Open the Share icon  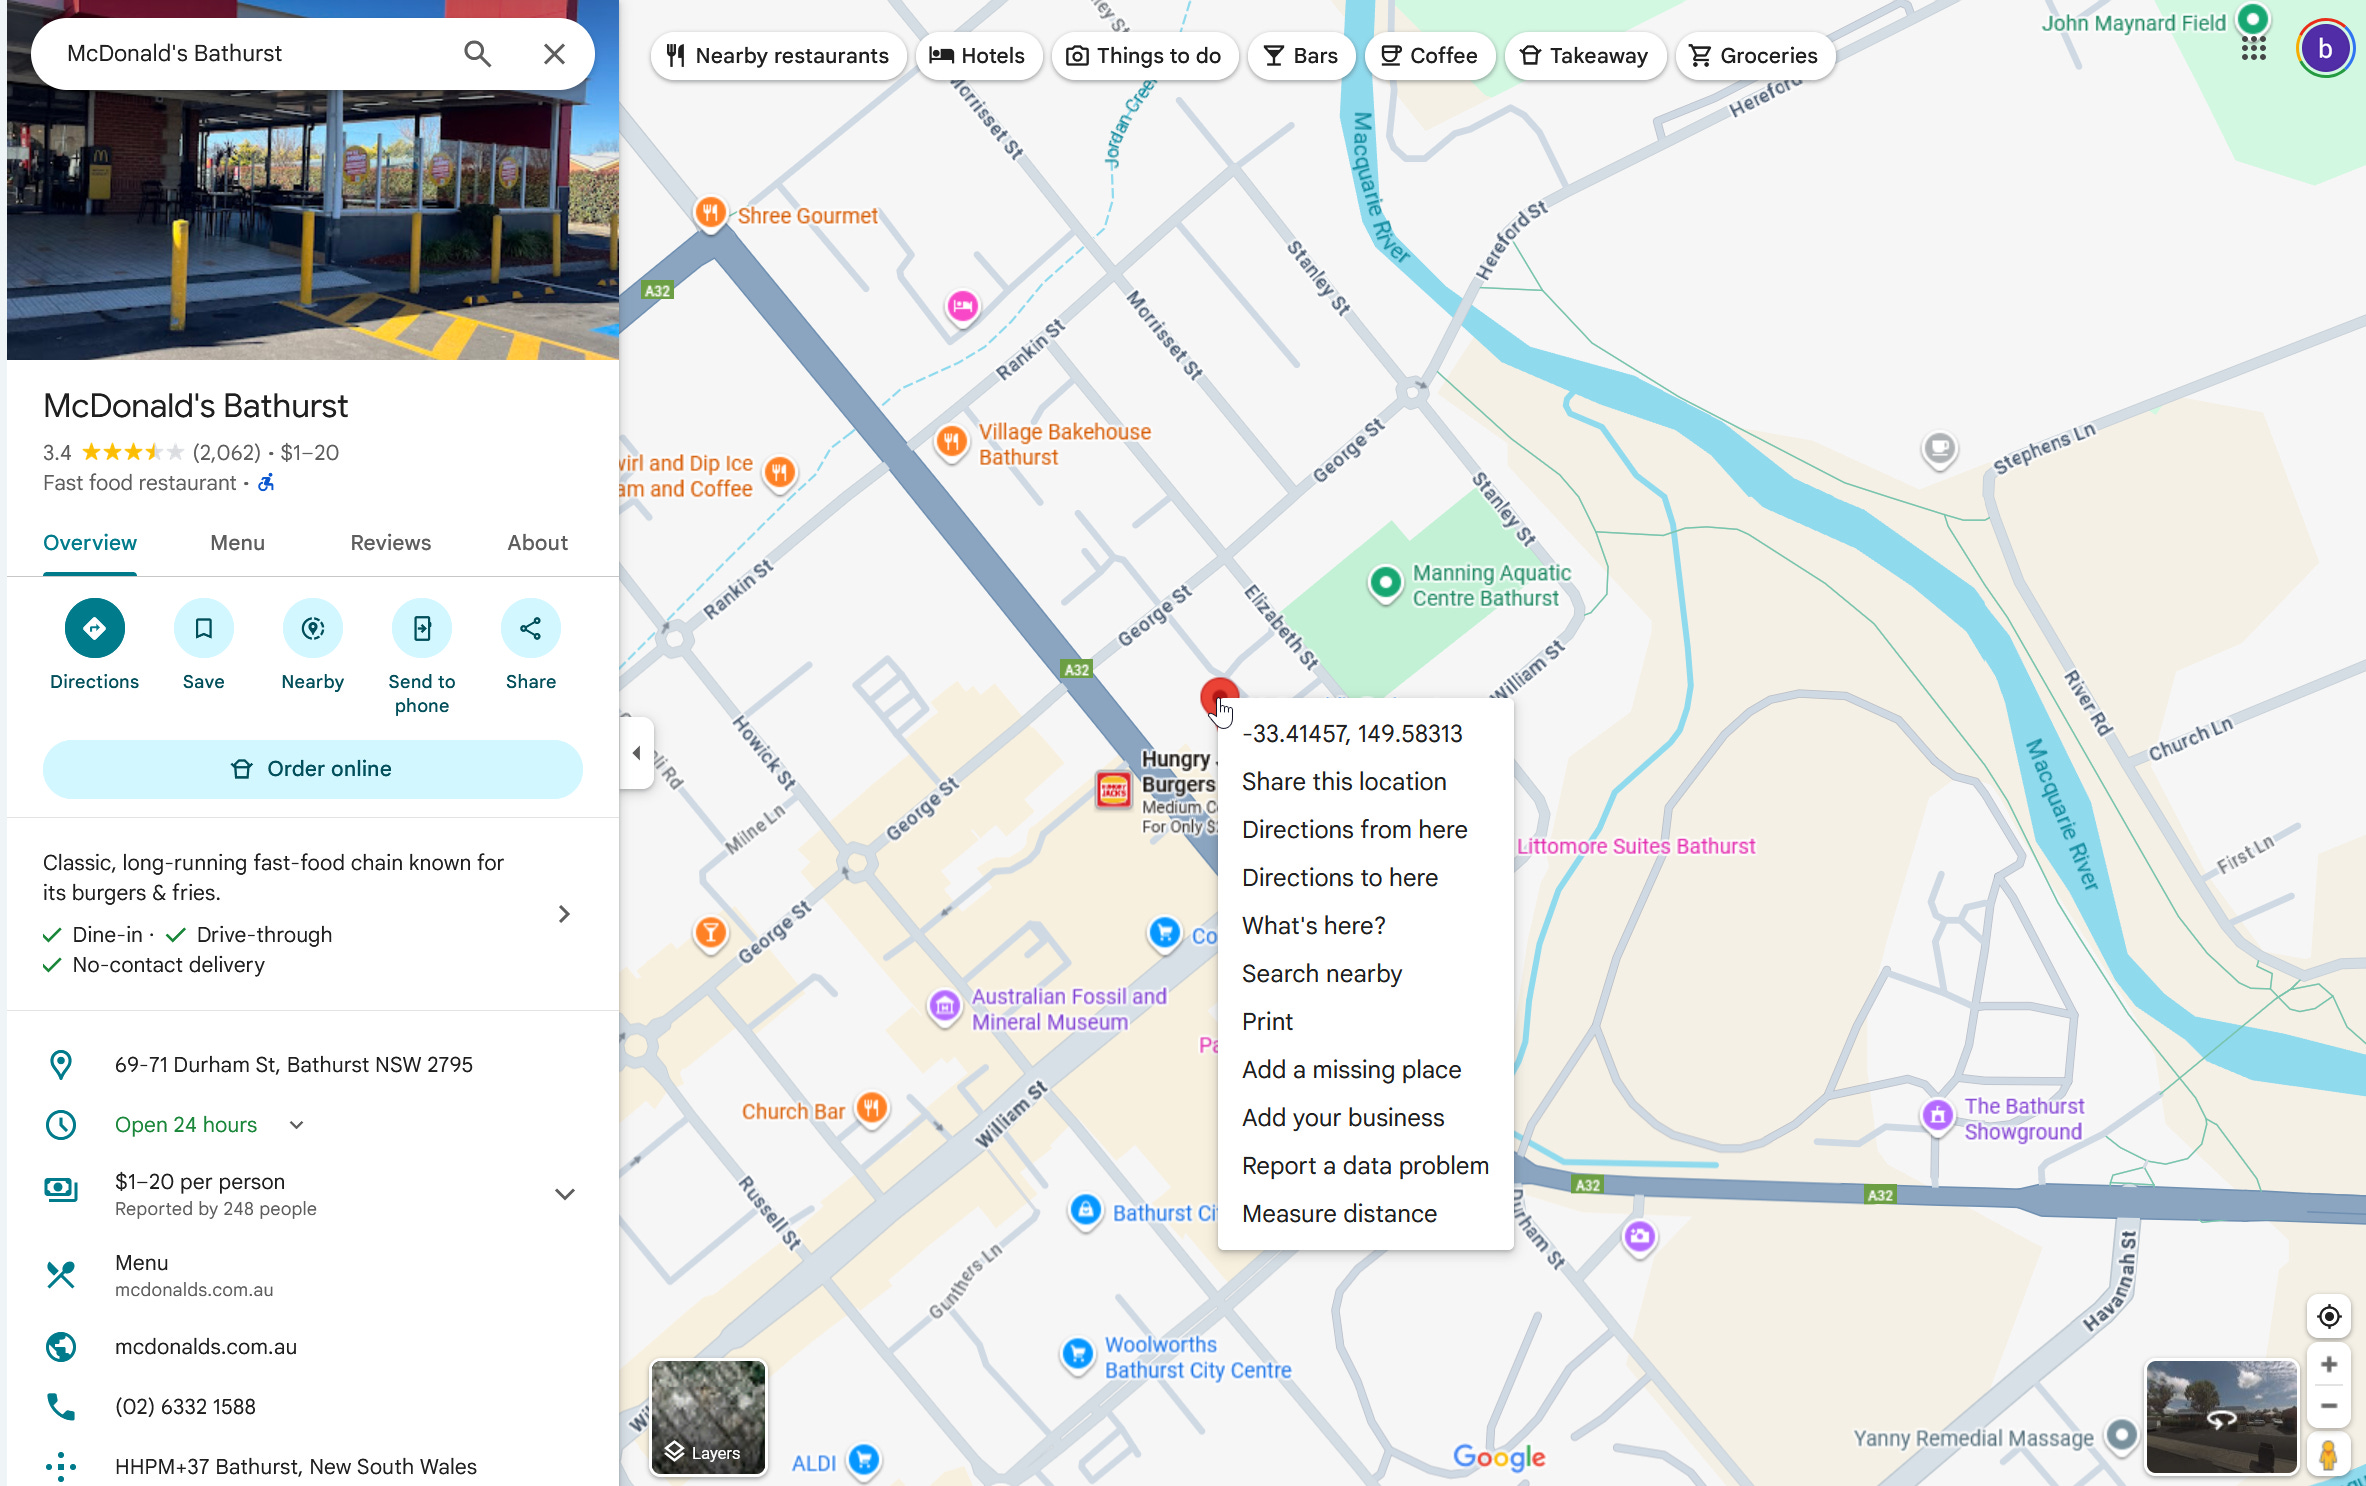coord(530,628)
